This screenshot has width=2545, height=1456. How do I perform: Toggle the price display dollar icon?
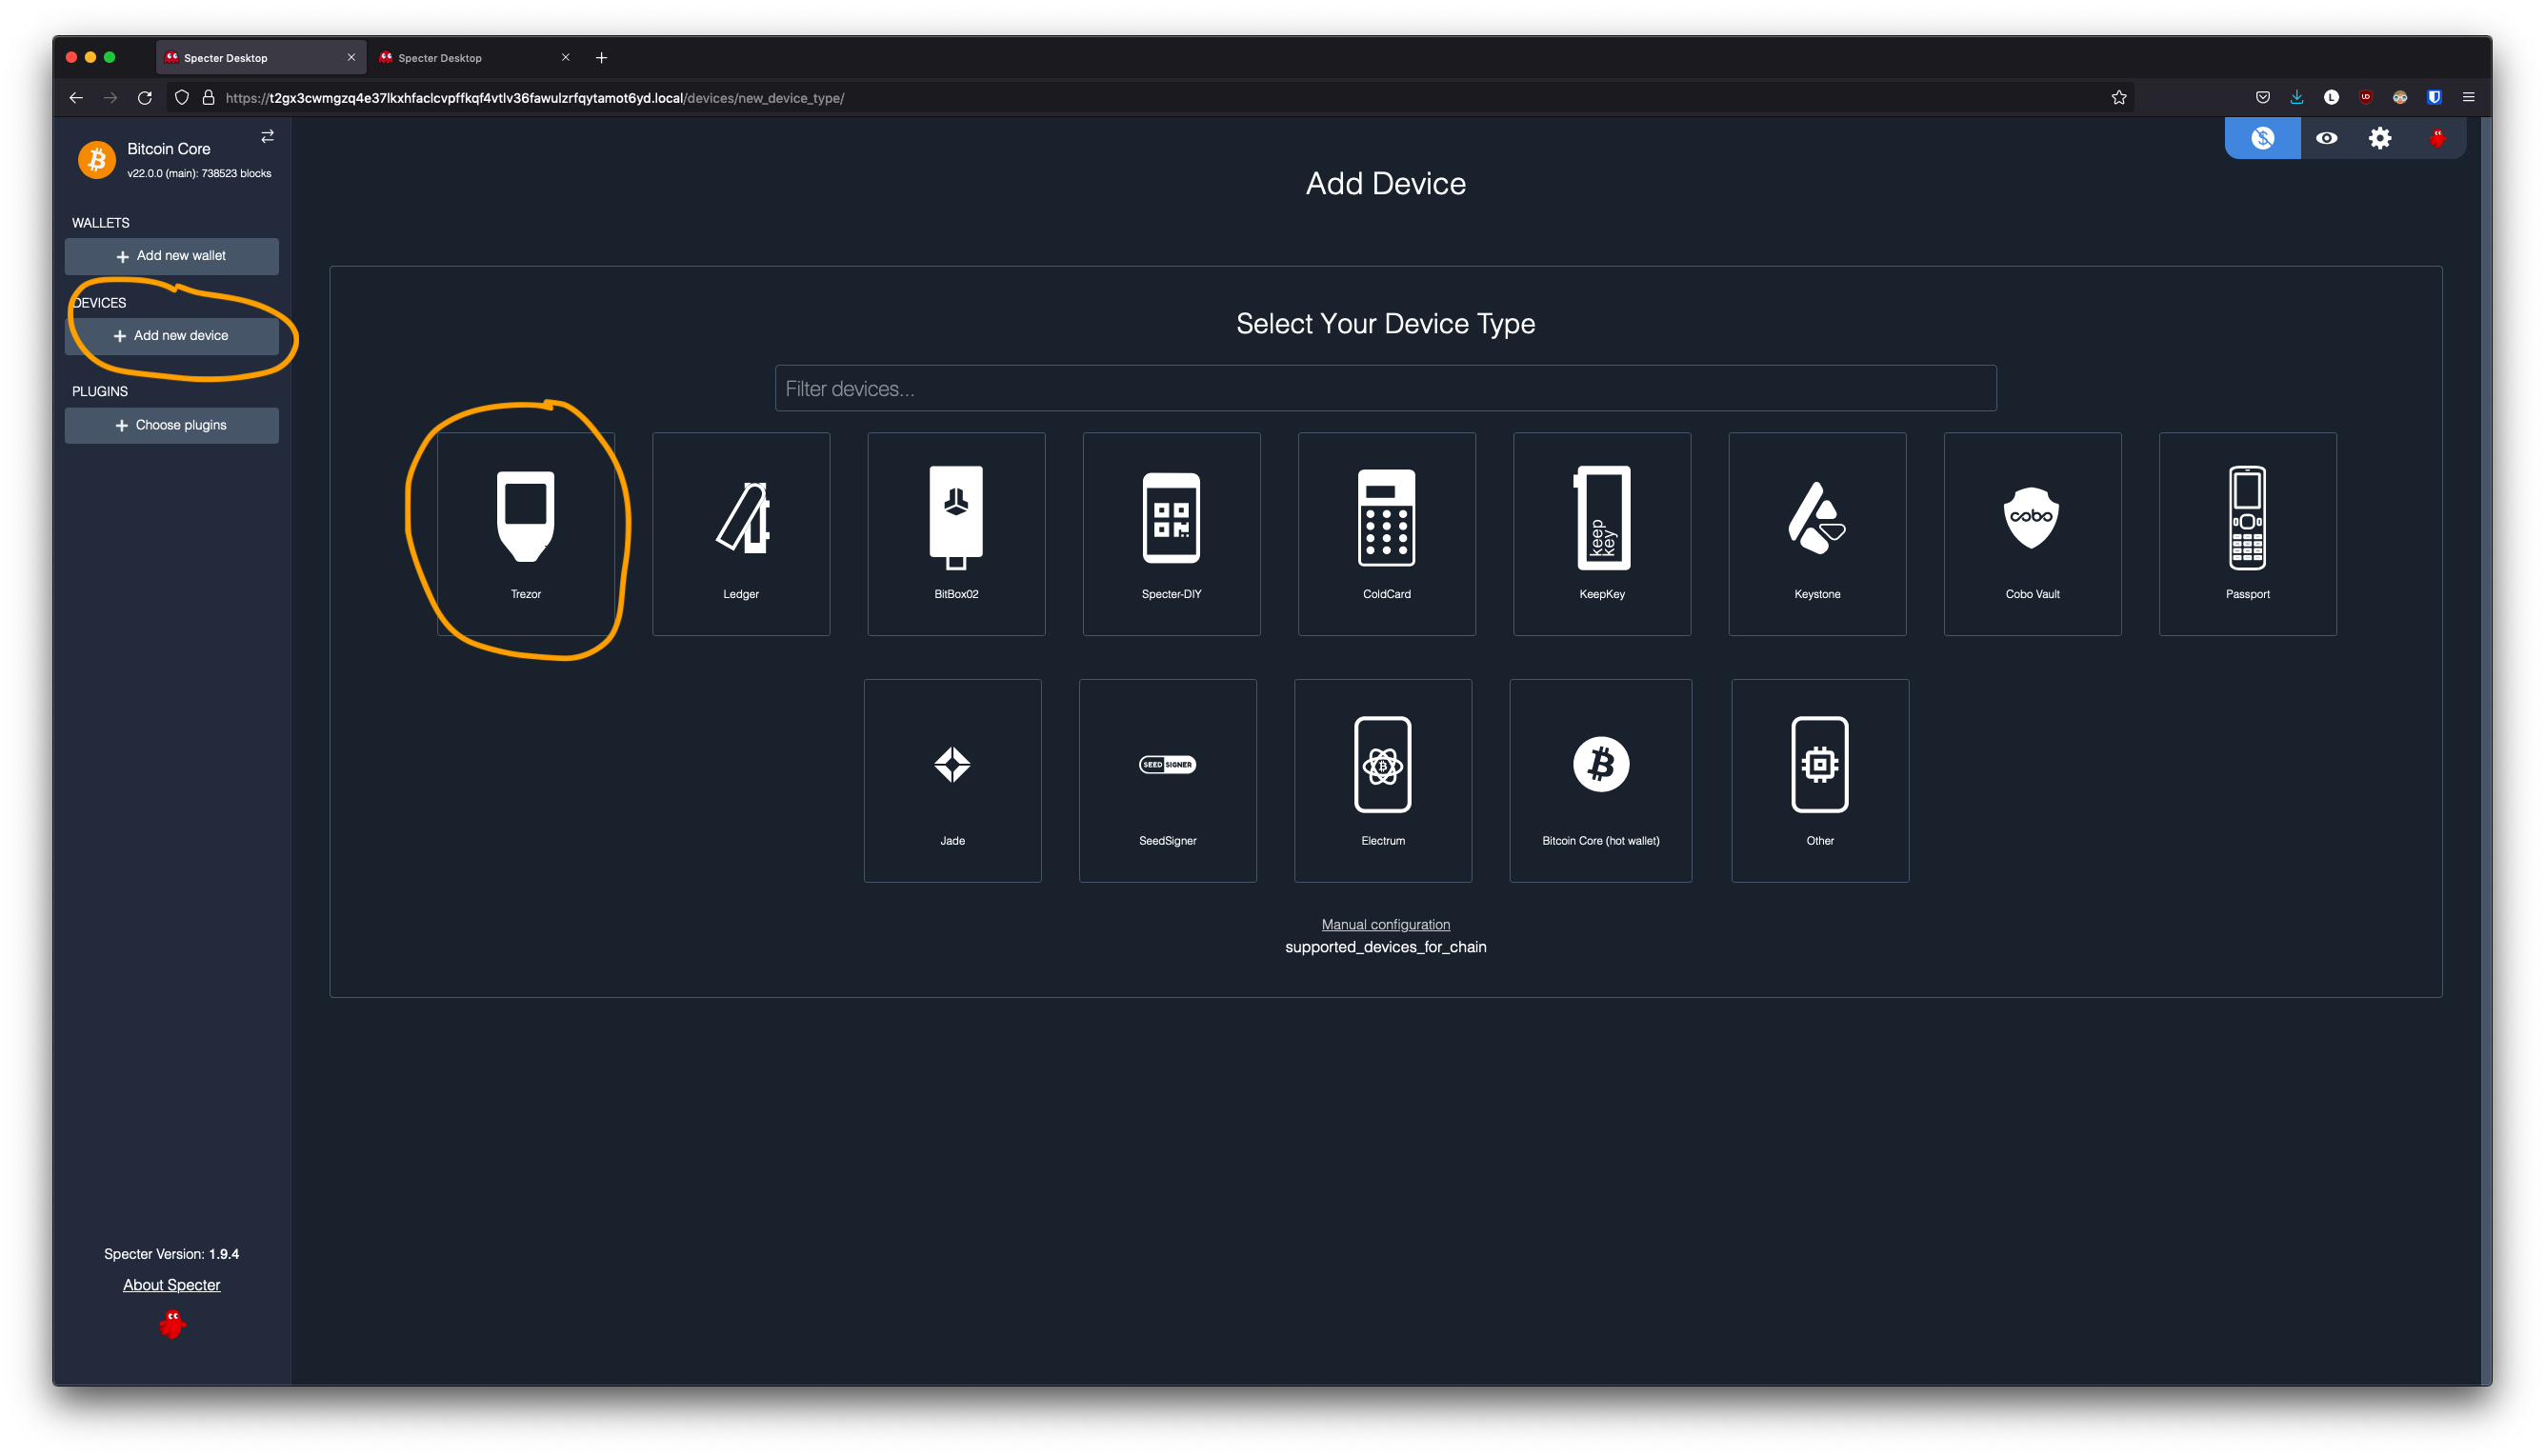coord(2262,138)
